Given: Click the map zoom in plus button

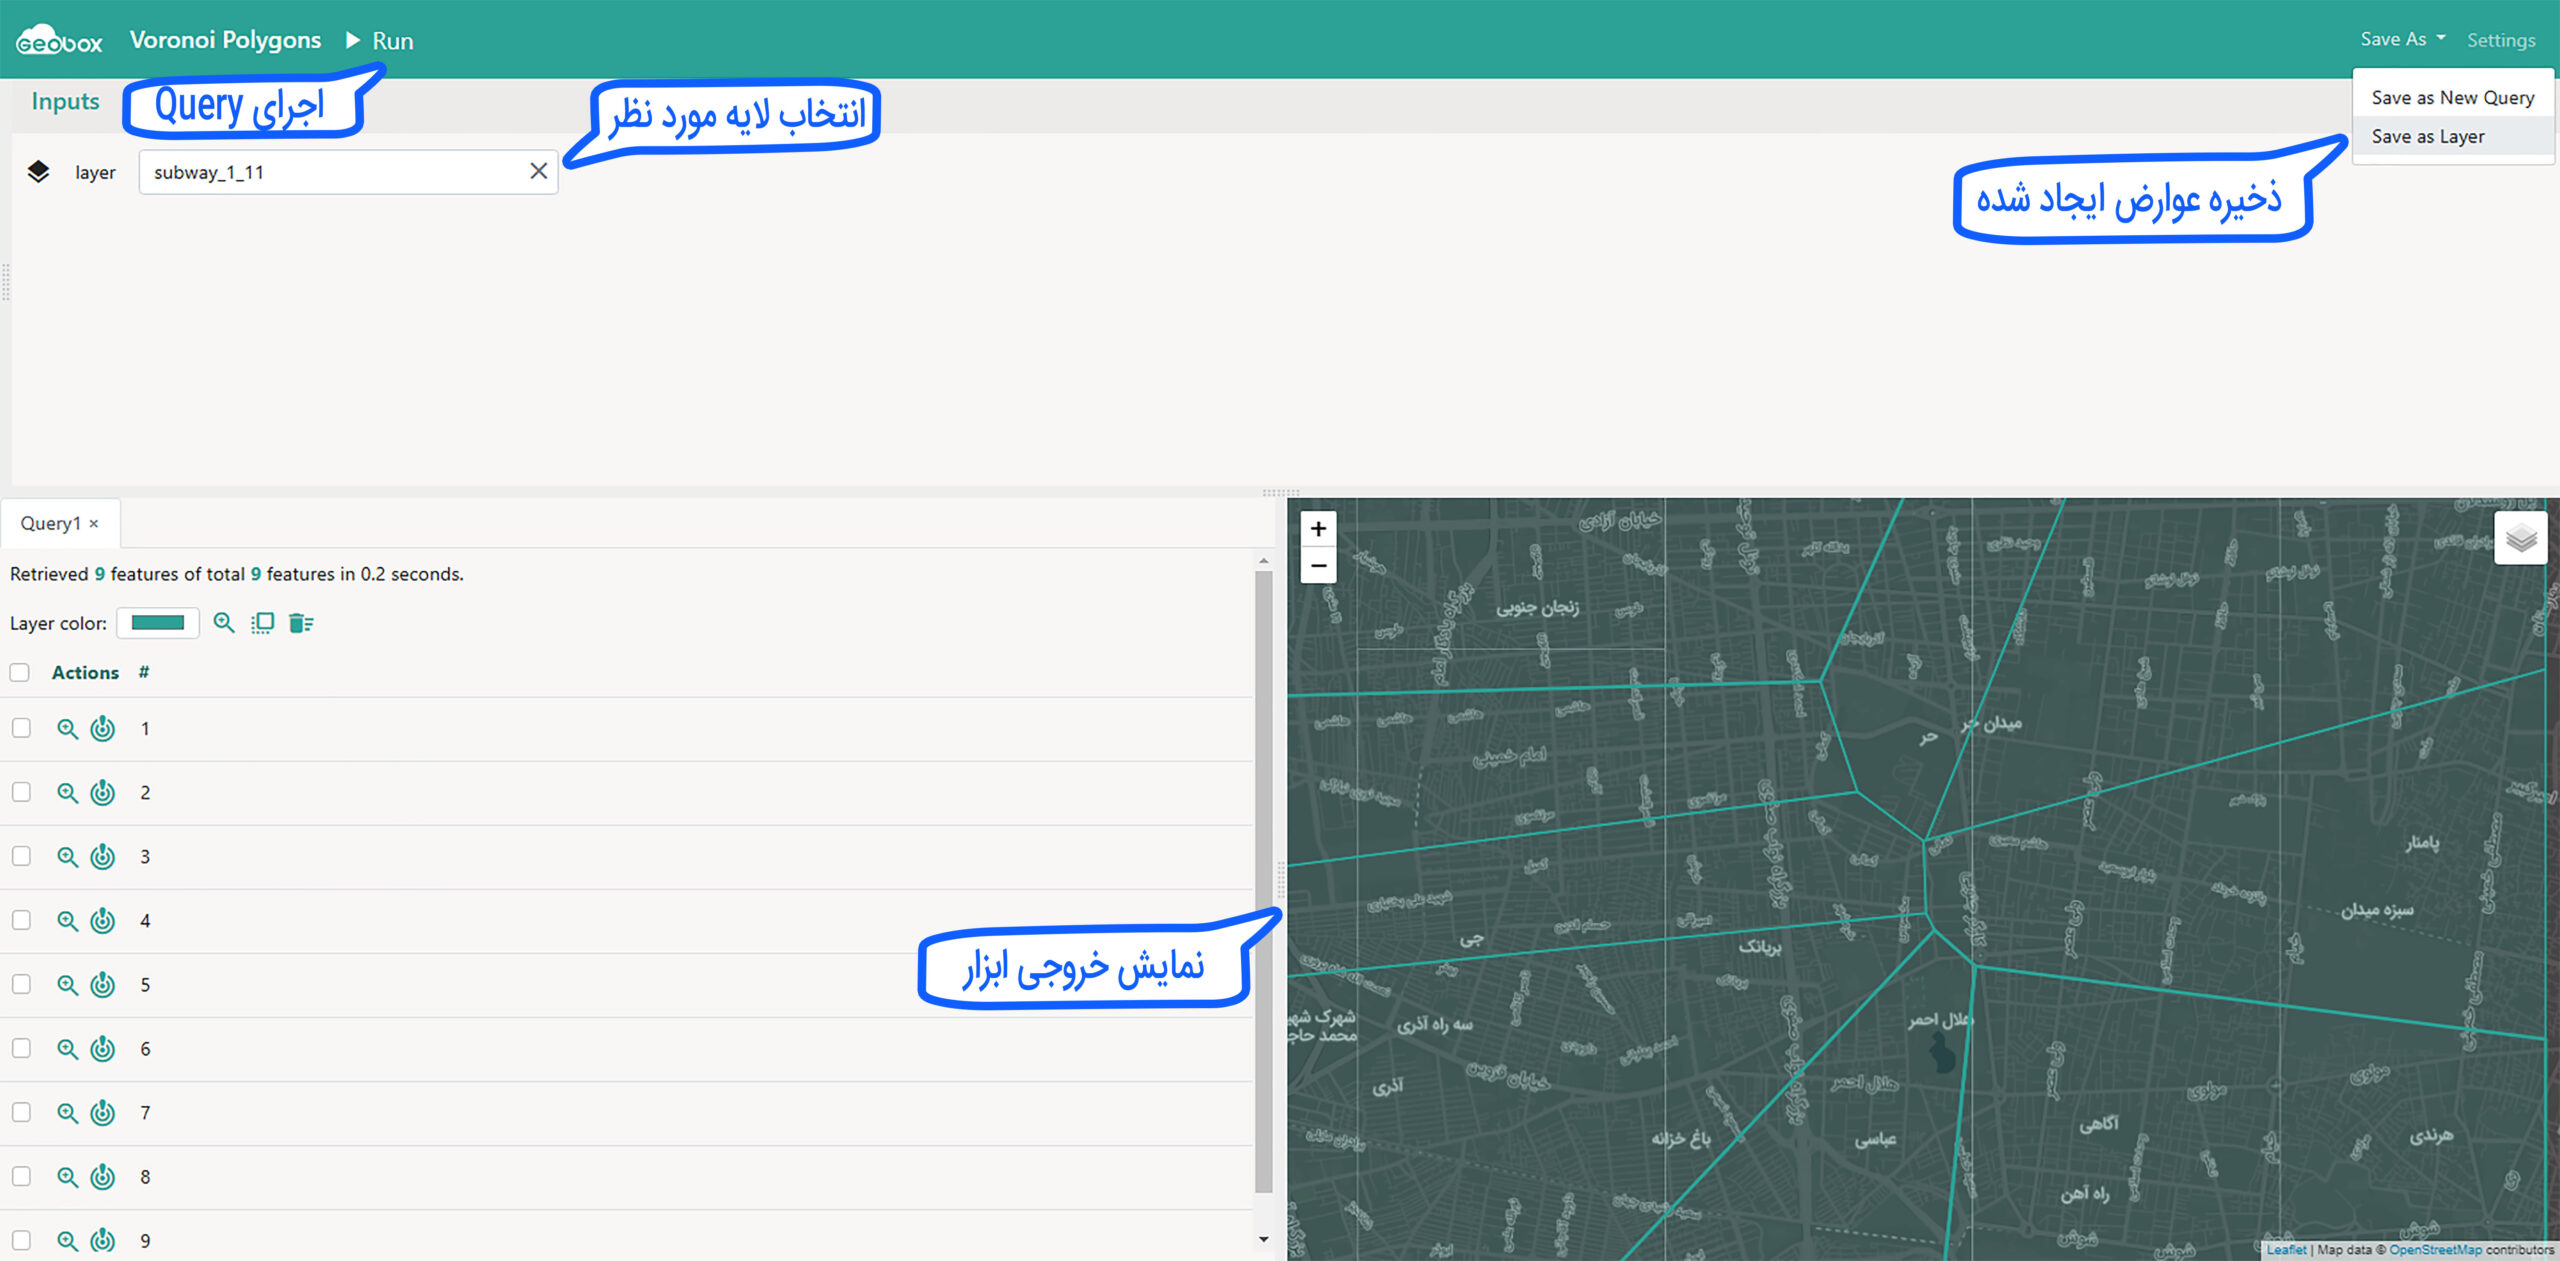Looking at the screenshot, I should coord(1318,529).
